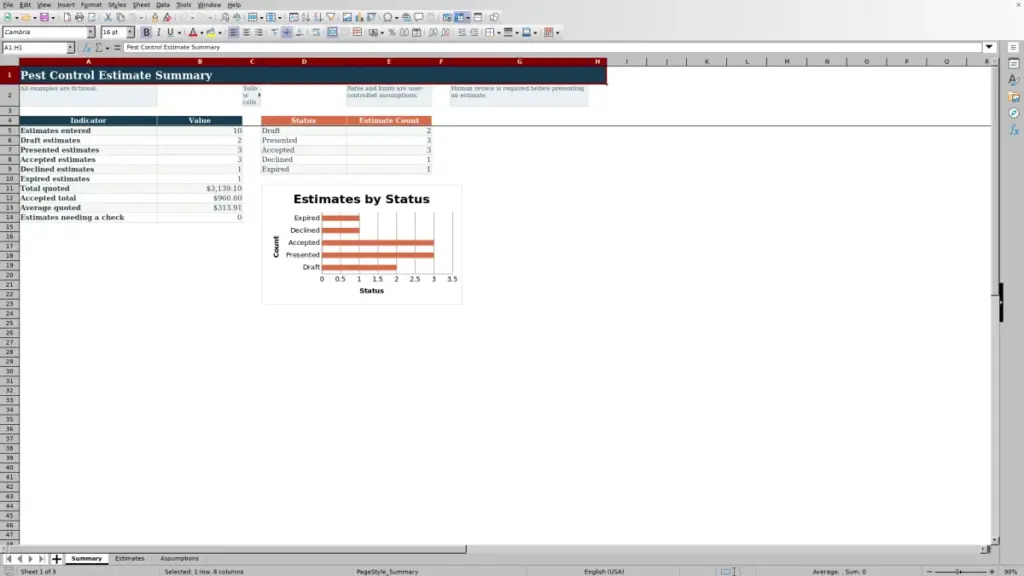
Task: Click the Estimates by Status chart
Action: click(362, 244)
